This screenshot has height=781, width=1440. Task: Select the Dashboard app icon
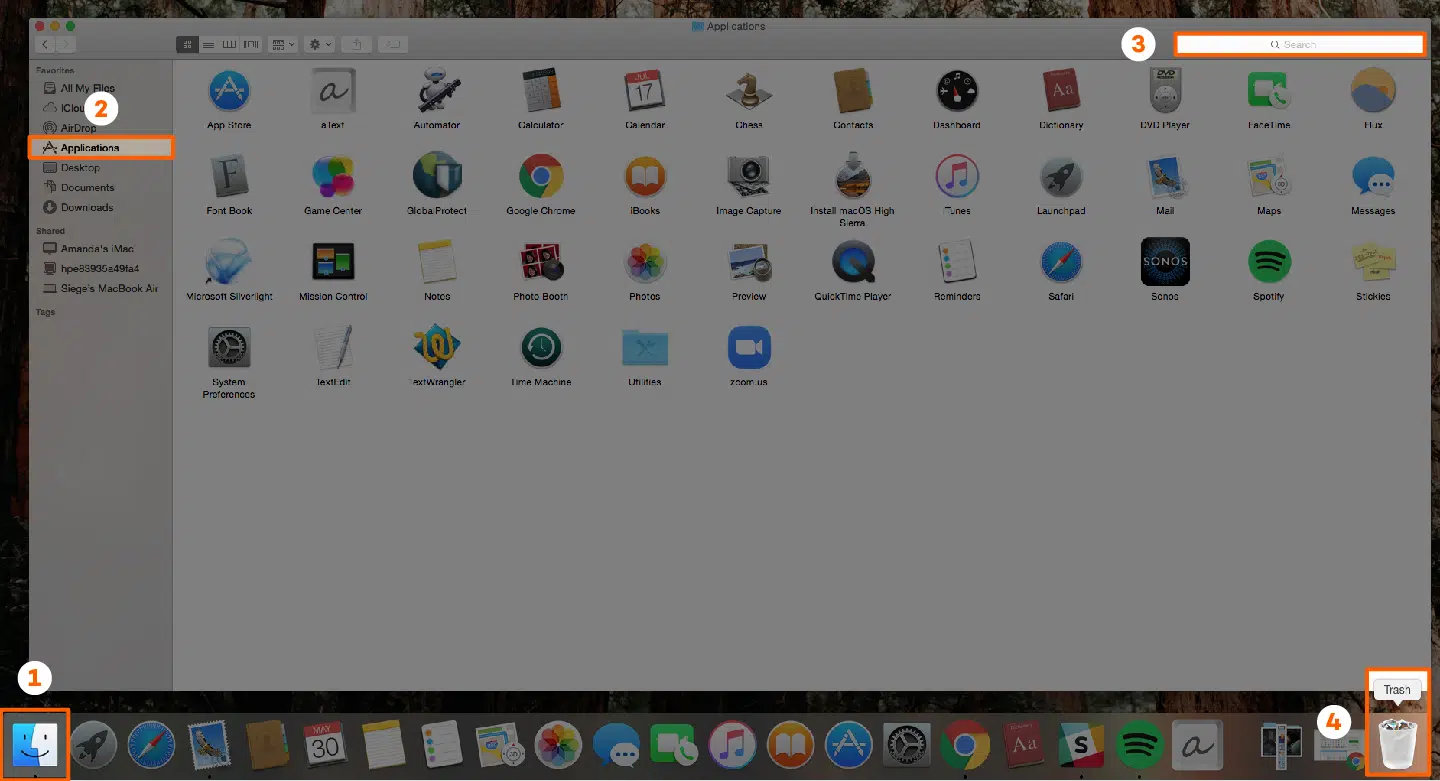click(957, 91)
